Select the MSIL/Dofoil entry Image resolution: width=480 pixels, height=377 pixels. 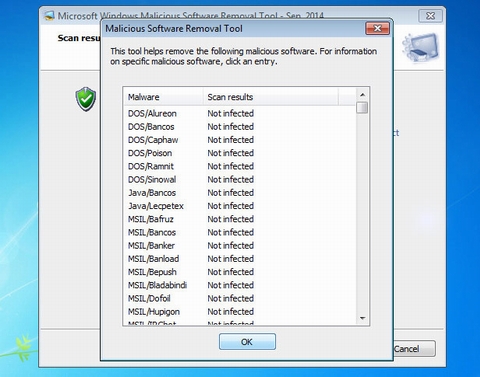(x=149, y=298)
